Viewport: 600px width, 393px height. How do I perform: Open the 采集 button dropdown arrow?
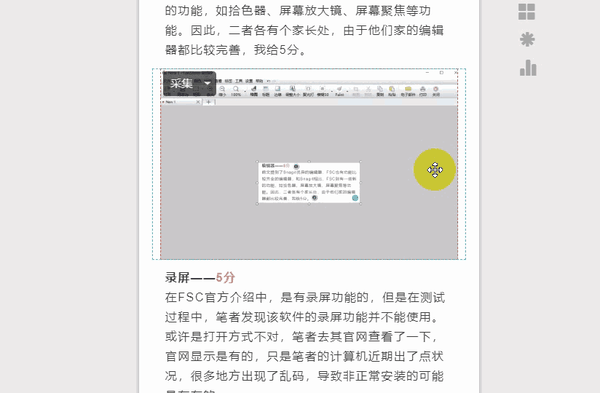point(207,83)
